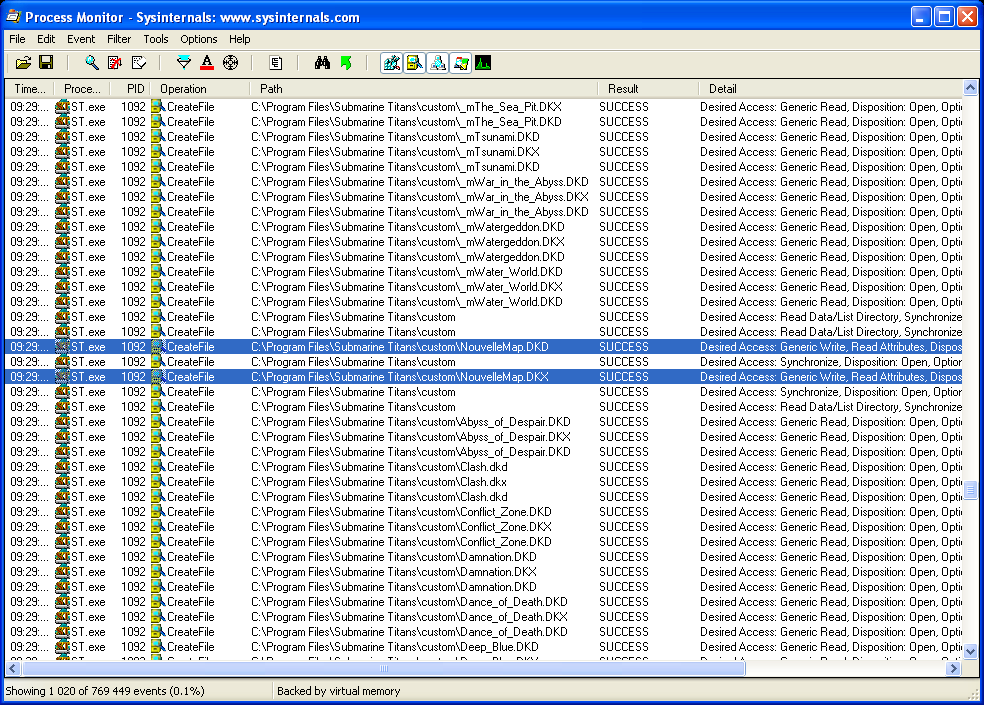Select the _mThe_Sea_Pit.DKD path row

(483, 122)
